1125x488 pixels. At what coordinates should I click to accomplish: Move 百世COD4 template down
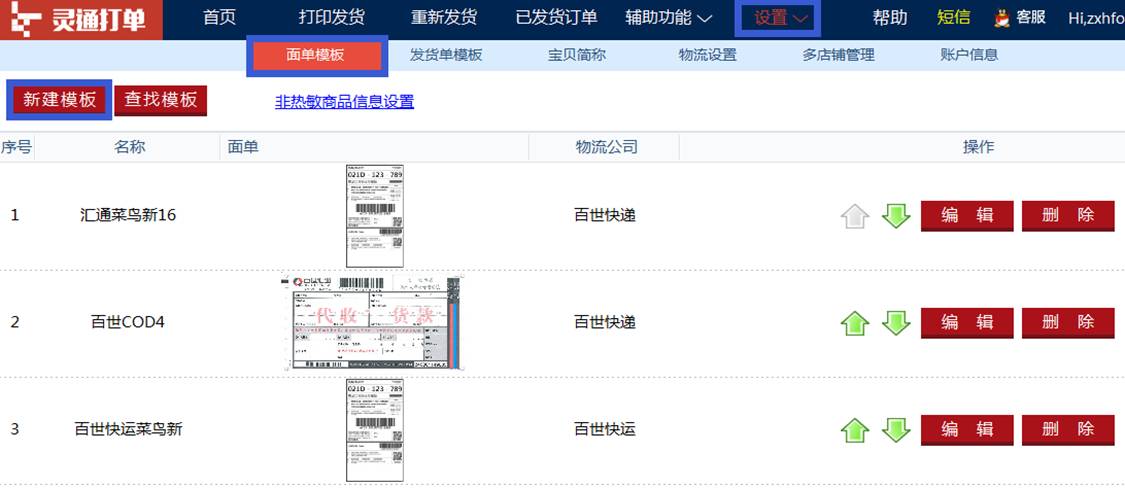coord(896,323)
